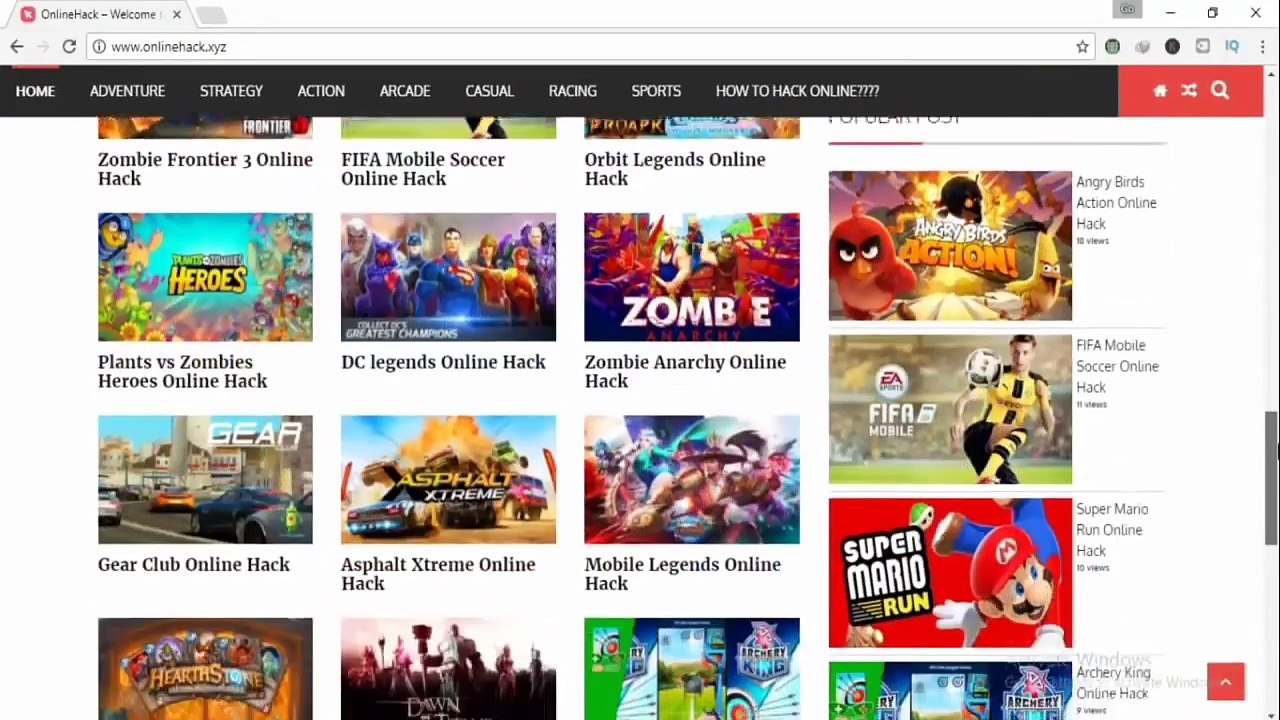Image resolution: width=1280 pixels, height=720 pixels.
Task: Click the page vertical scrollbar thumb
Action: pyautogui.click(x=1271, y=478)
